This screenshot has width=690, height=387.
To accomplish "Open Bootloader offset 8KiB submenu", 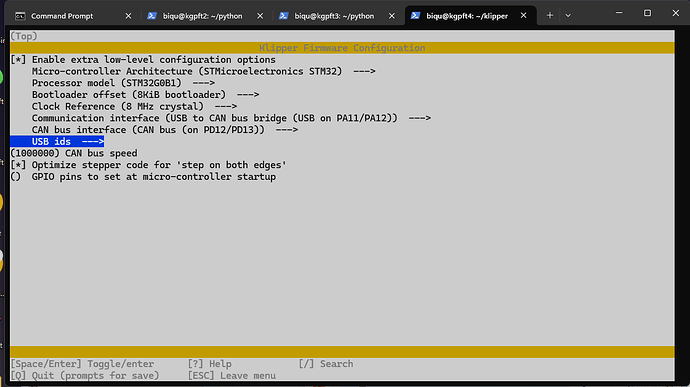I will (x=145, y=95).
